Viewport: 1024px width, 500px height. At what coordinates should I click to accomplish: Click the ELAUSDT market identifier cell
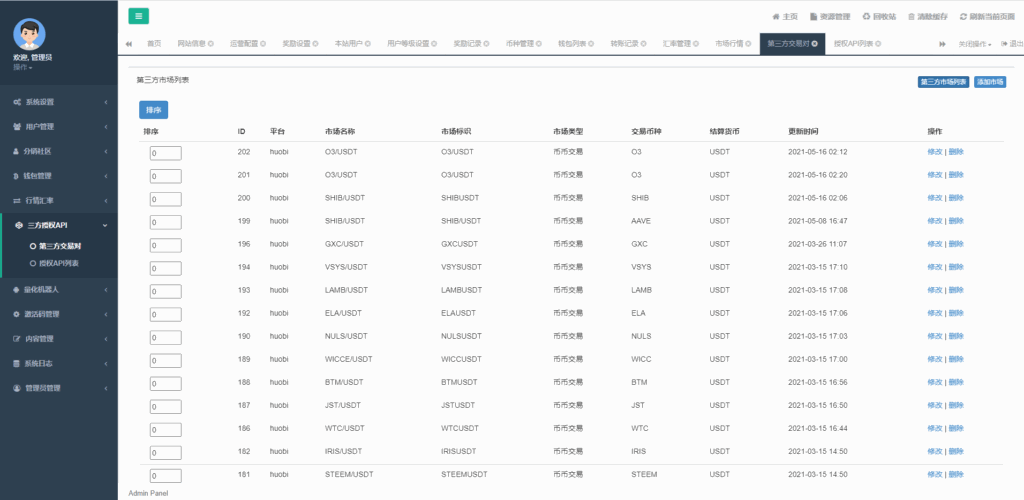coord(458,313)
